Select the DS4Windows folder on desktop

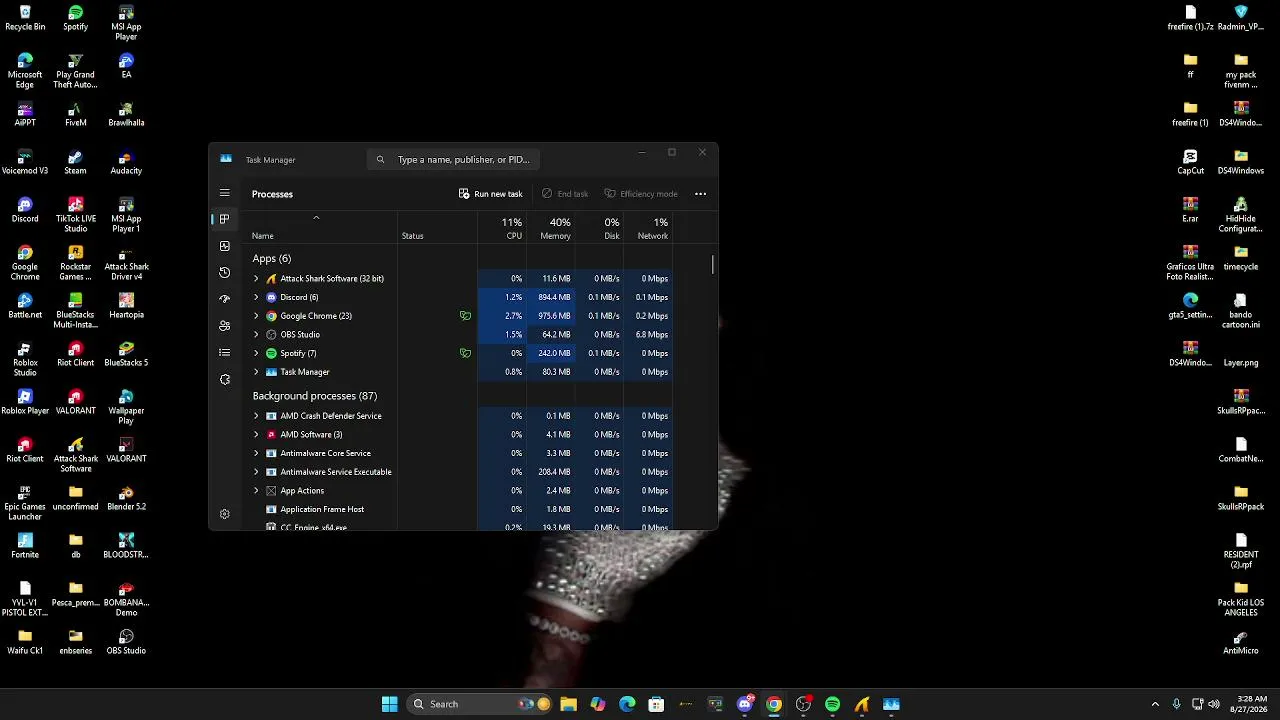[1241, 160]
